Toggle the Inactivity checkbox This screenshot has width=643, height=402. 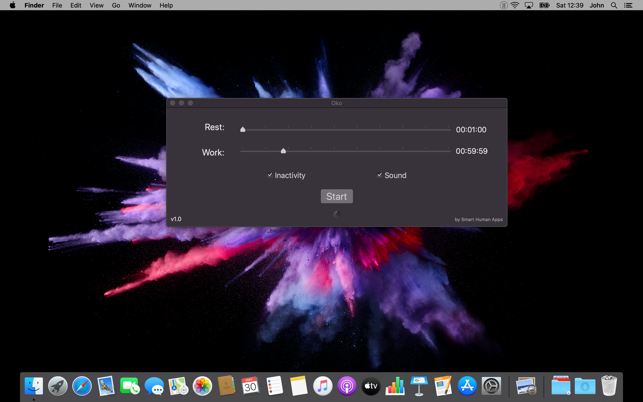point(269,175)
